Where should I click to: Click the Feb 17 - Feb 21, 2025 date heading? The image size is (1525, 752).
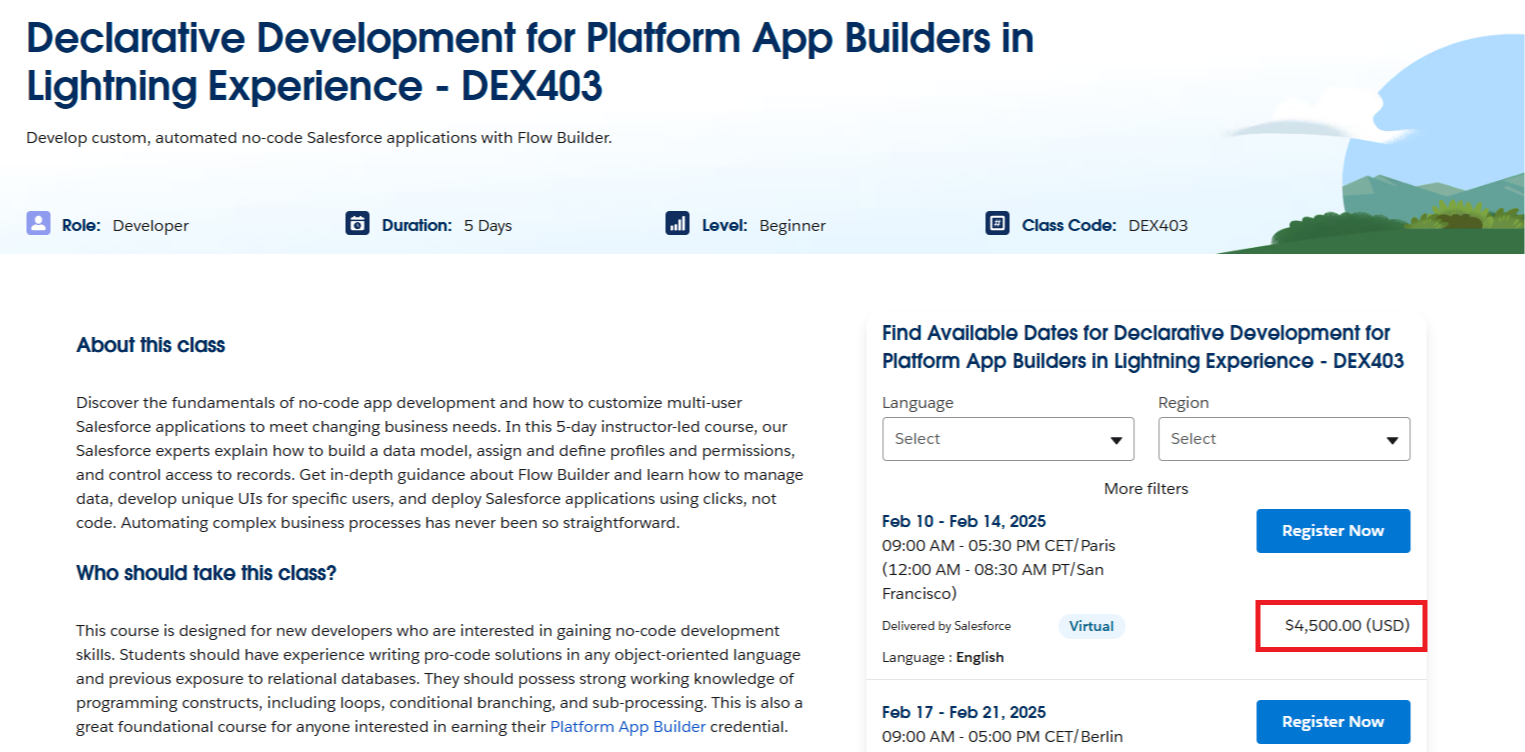pyautogui.click(x=964, y=712)
